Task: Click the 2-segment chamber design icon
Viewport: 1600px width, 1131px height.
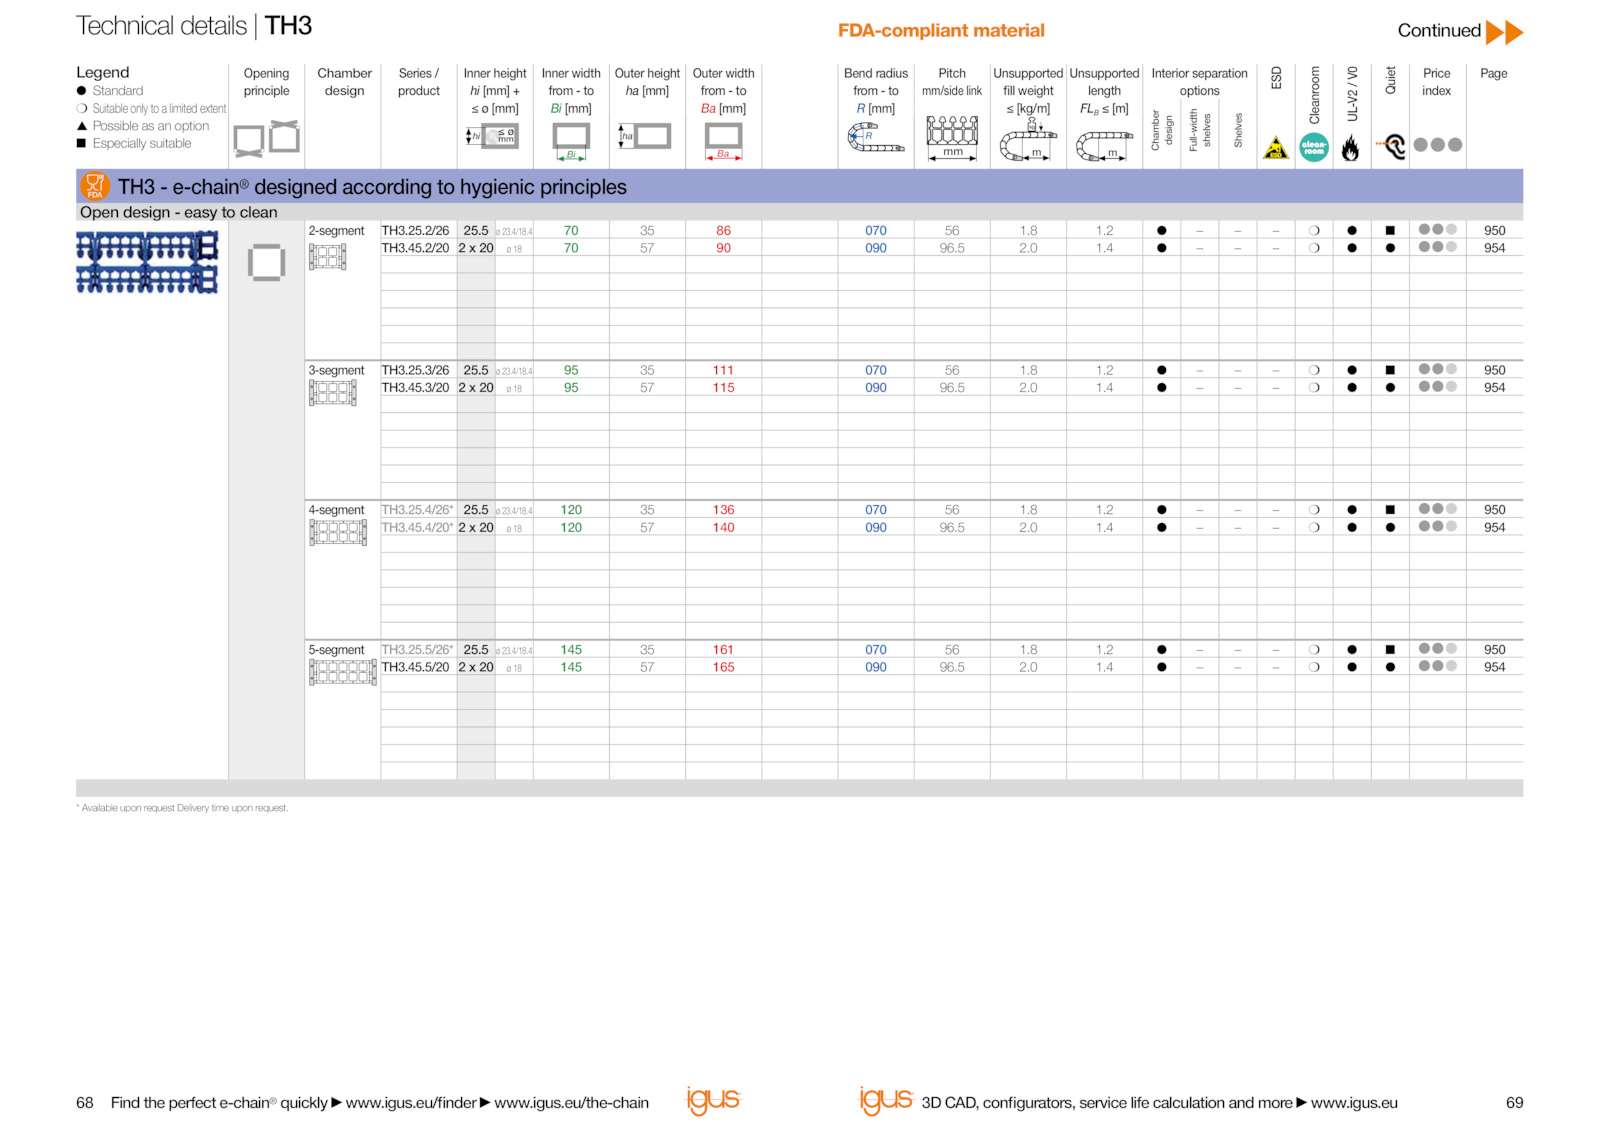Action: 327,257
